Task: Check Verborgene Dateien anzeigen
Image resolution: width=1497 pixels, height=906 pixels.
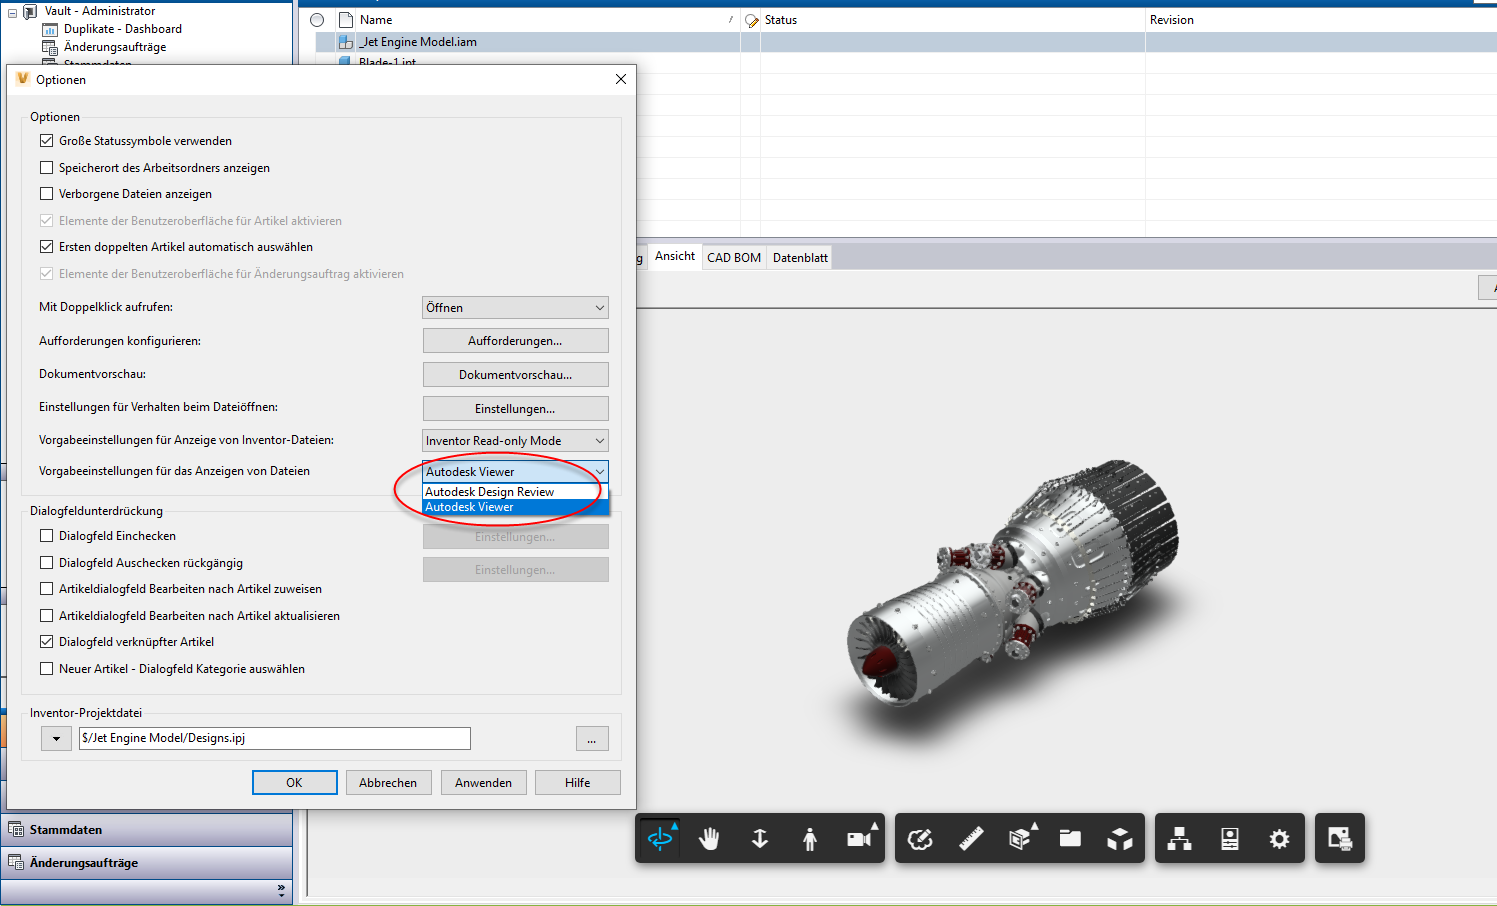Action: tap(46, 193)
